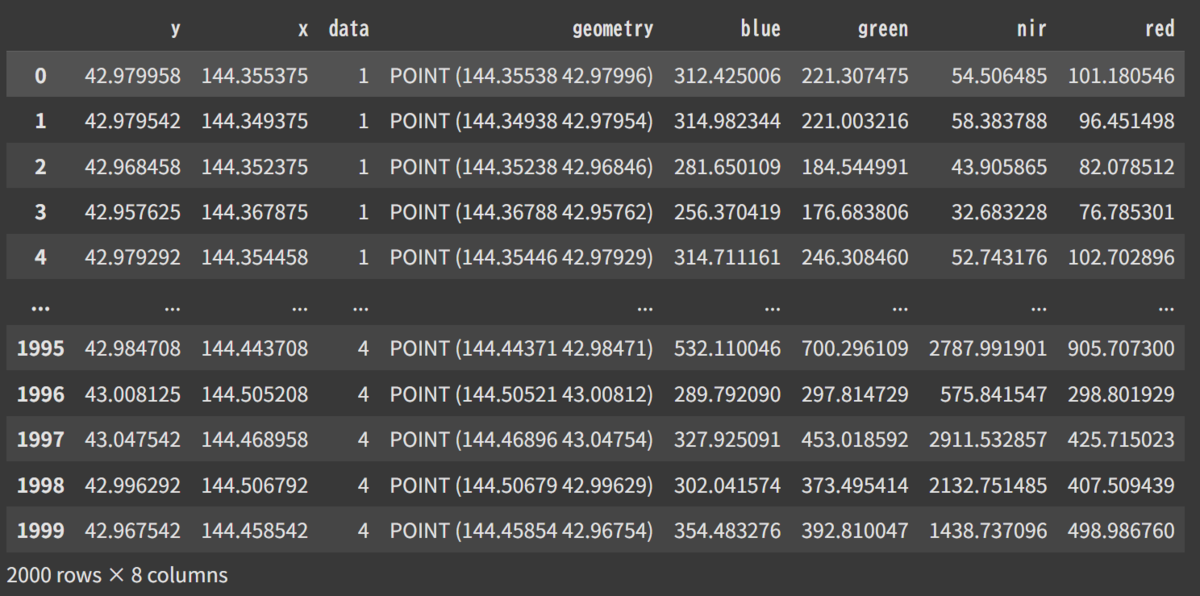The height and width of the screenshot is (596, 1200).
Task: Click the '2000 rows × 8 columns' summary text
Action: [117, 575]
